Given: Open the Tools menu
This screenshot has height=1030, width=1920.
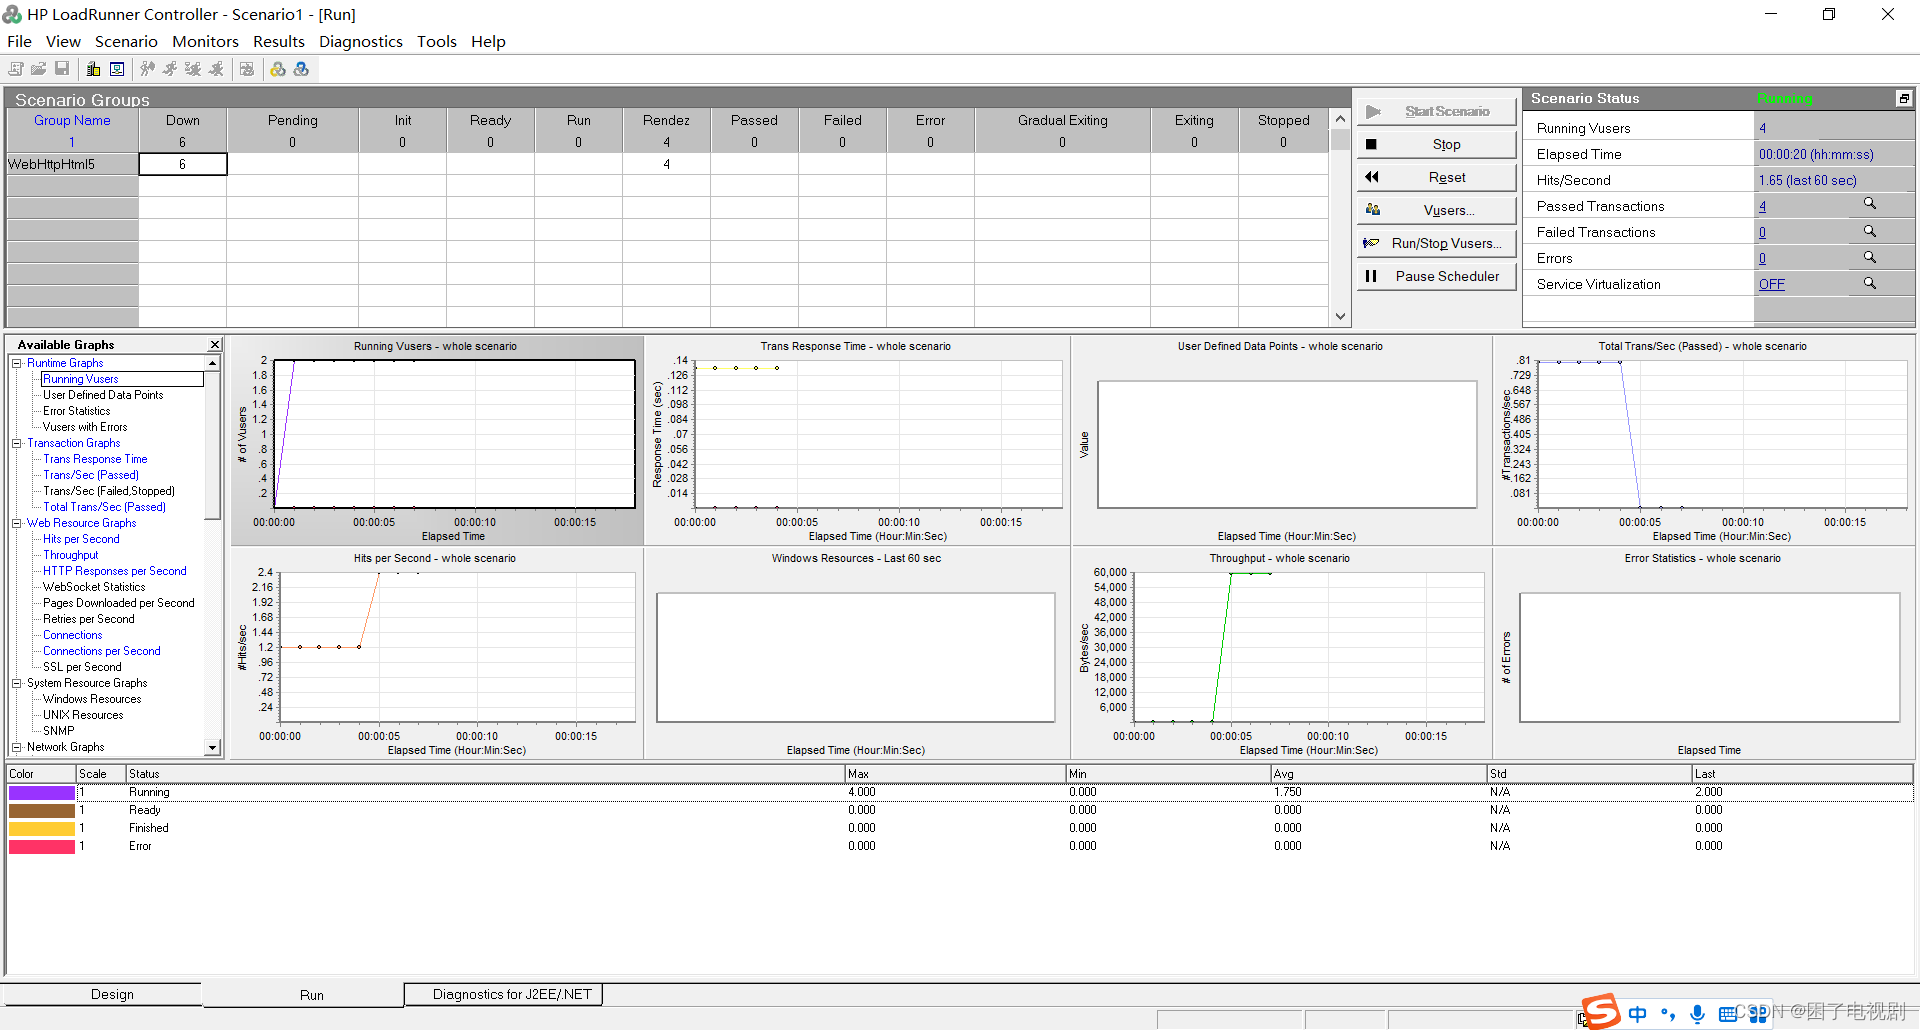Looking at the screenshot, I should click(x=437, y=41).
